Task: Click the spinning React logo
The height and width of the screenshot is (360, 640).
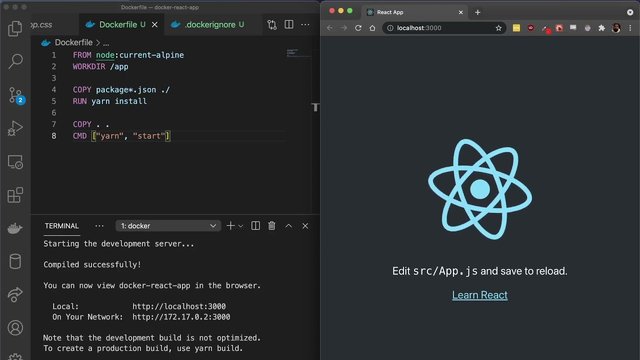Action: click(480, 189)
